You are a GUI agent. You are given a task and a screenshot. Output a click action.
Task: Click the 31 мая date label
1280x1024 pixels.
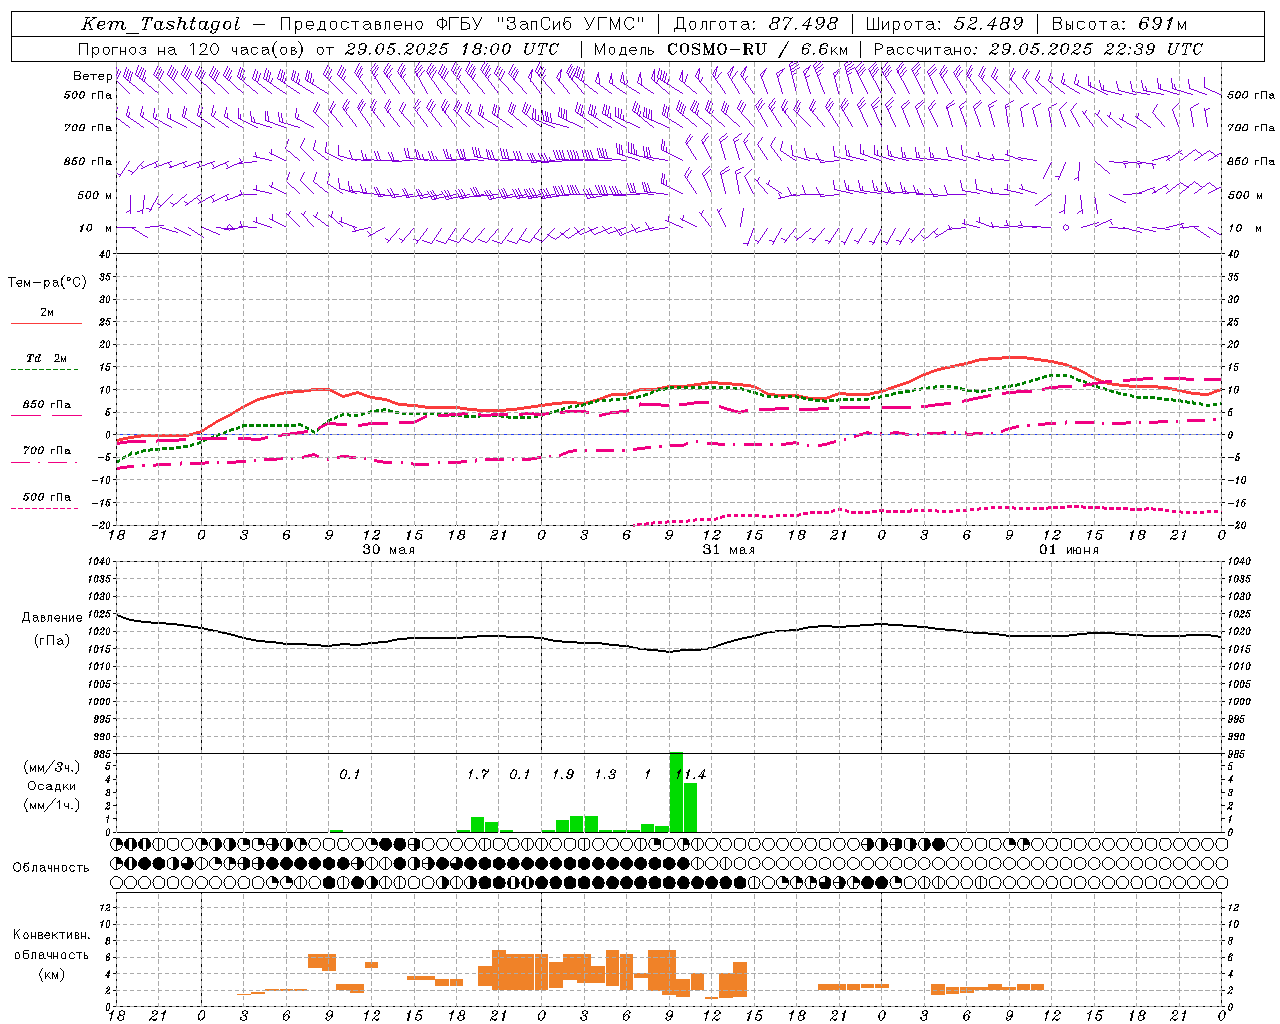729,550
